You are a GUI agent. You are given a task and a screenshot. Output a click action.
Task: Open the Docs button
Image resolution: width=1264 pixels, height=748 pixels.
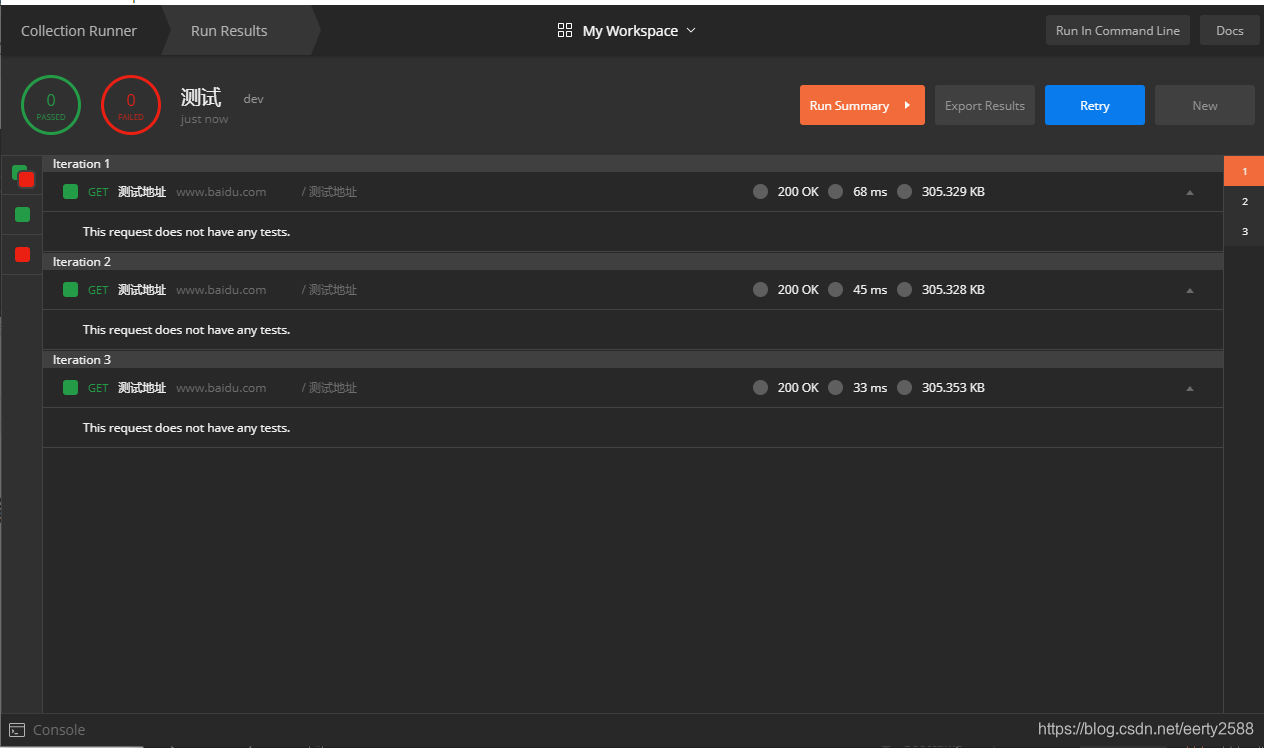(1230, 31)
